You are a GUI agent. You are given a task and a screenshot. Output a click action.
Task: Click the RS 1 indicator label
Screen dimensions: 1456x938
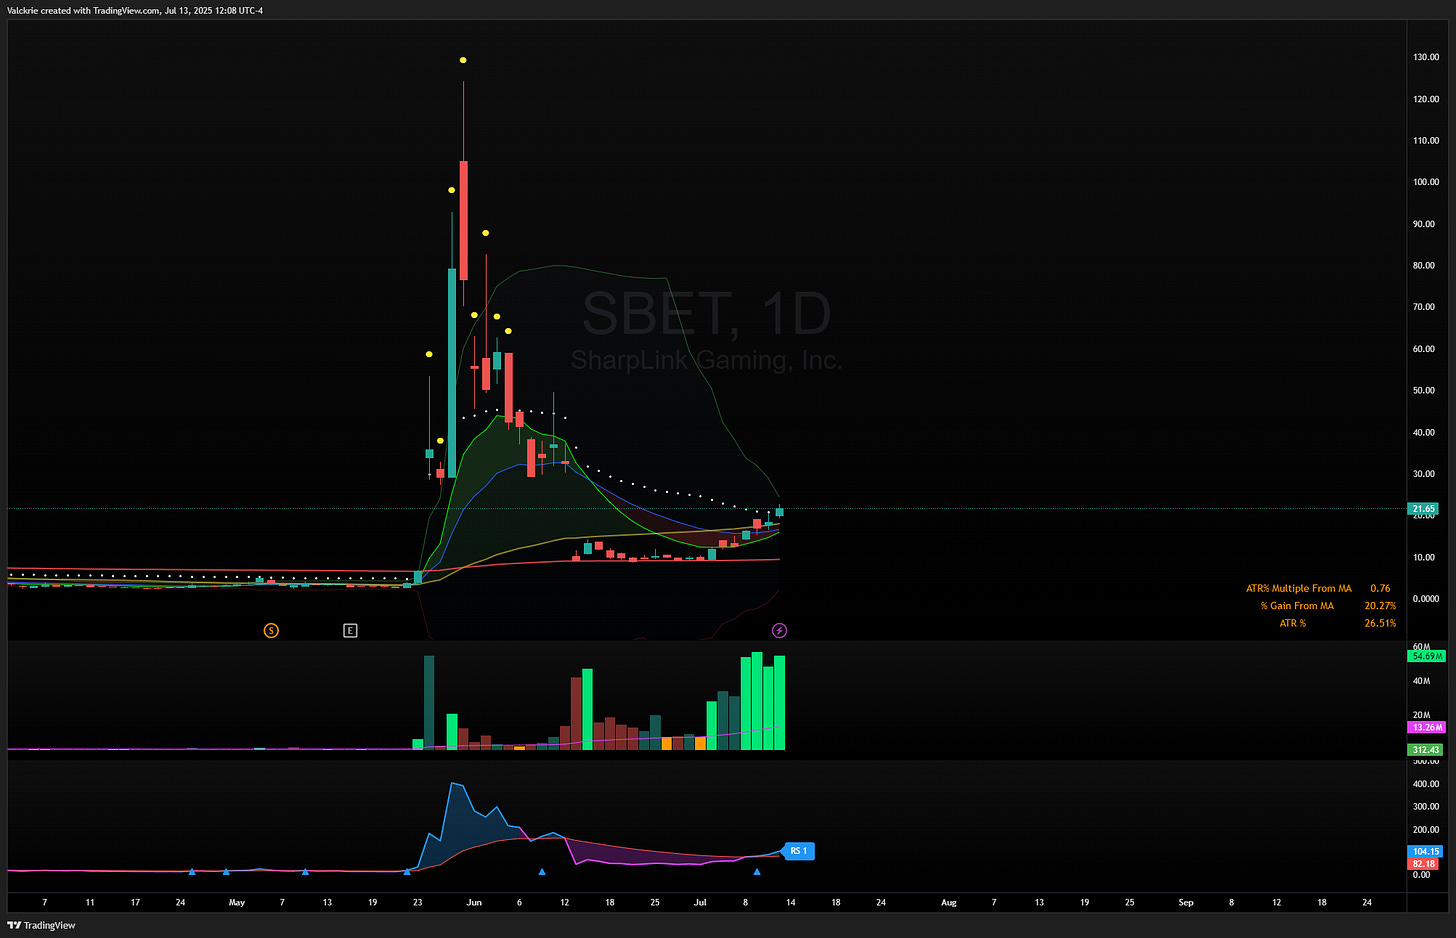coord(798,851)
